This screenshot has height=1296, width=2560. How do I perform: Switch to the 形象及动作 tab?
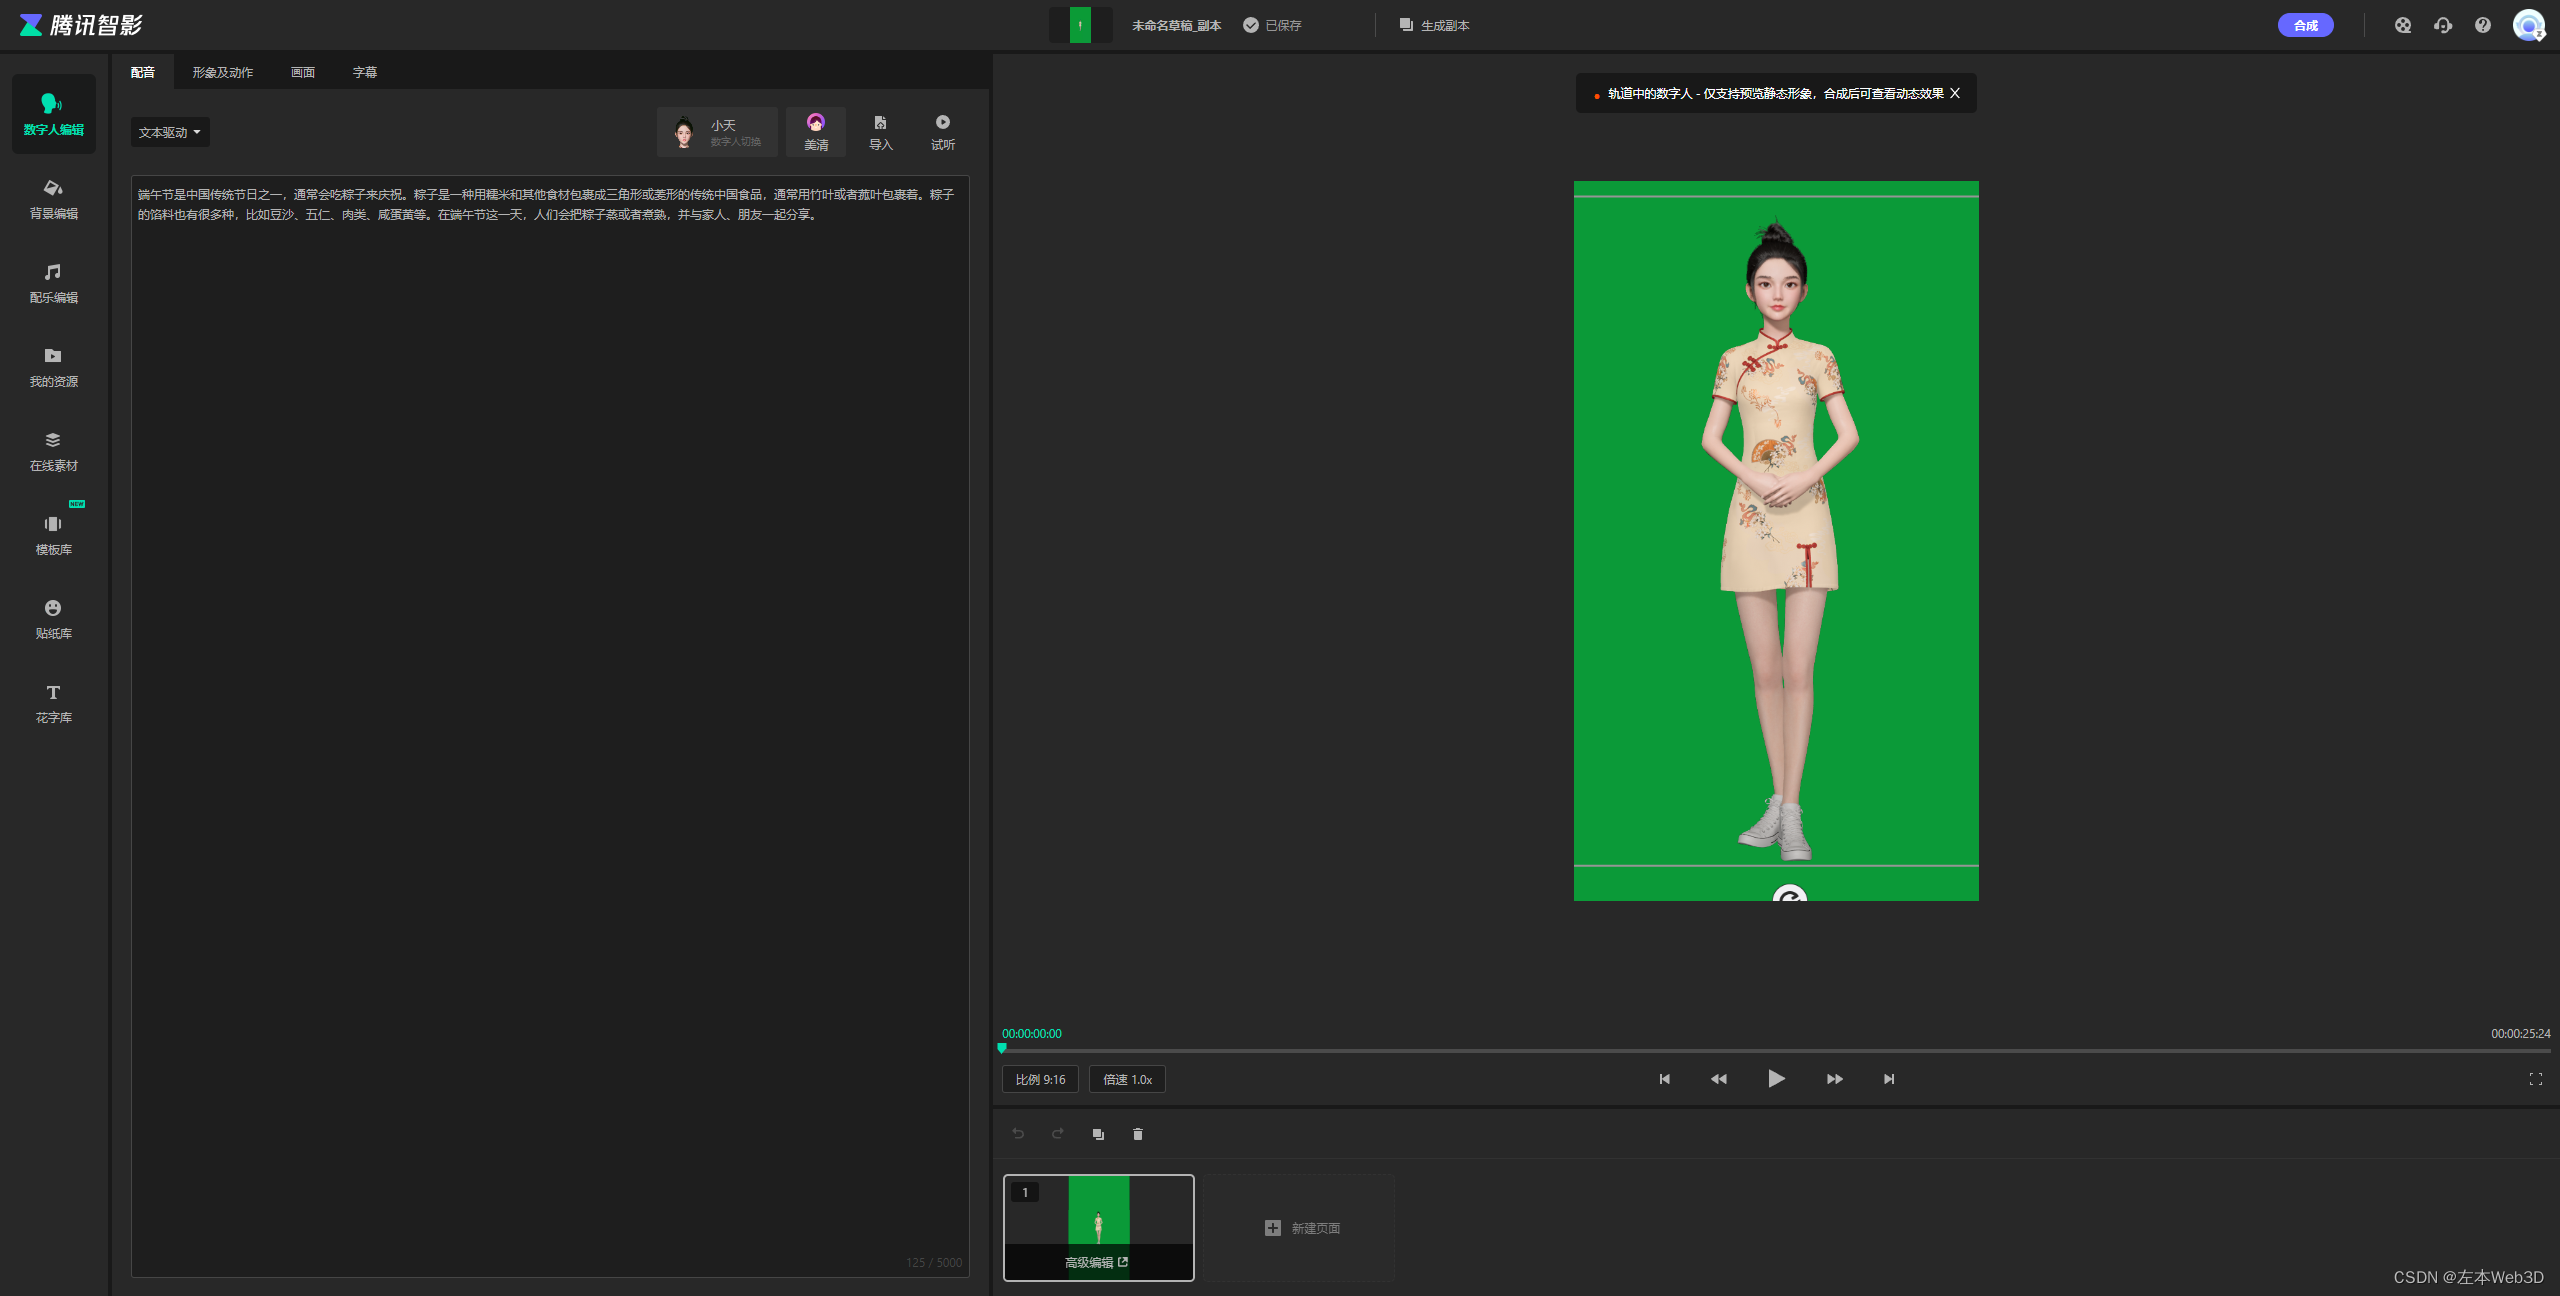222,72
